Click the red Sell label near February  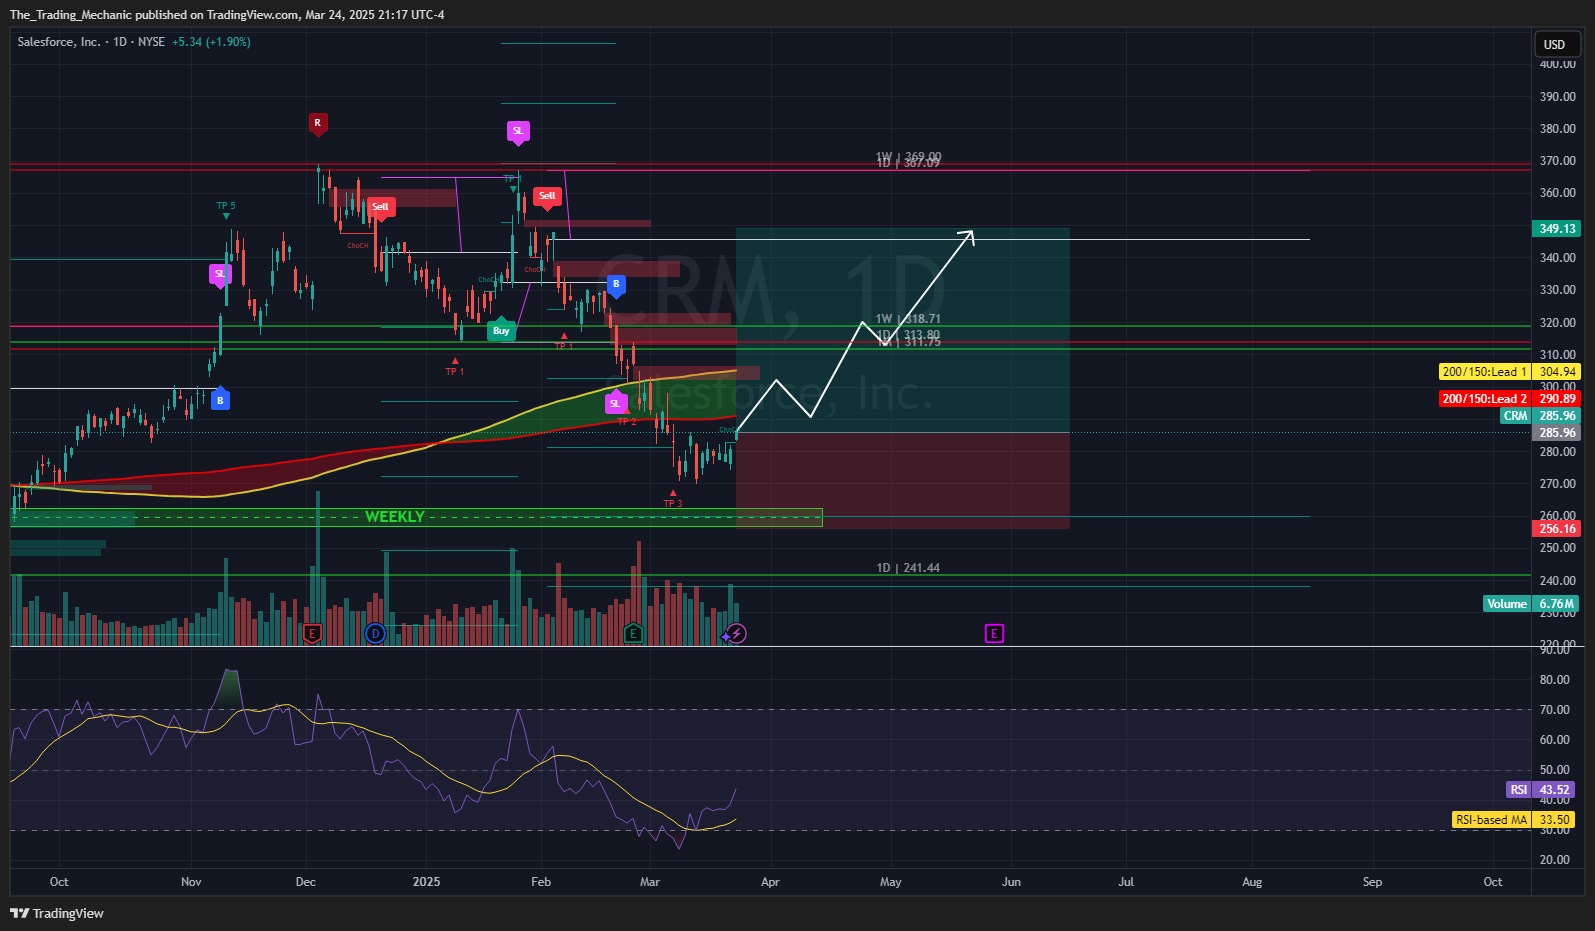(547, 197)
